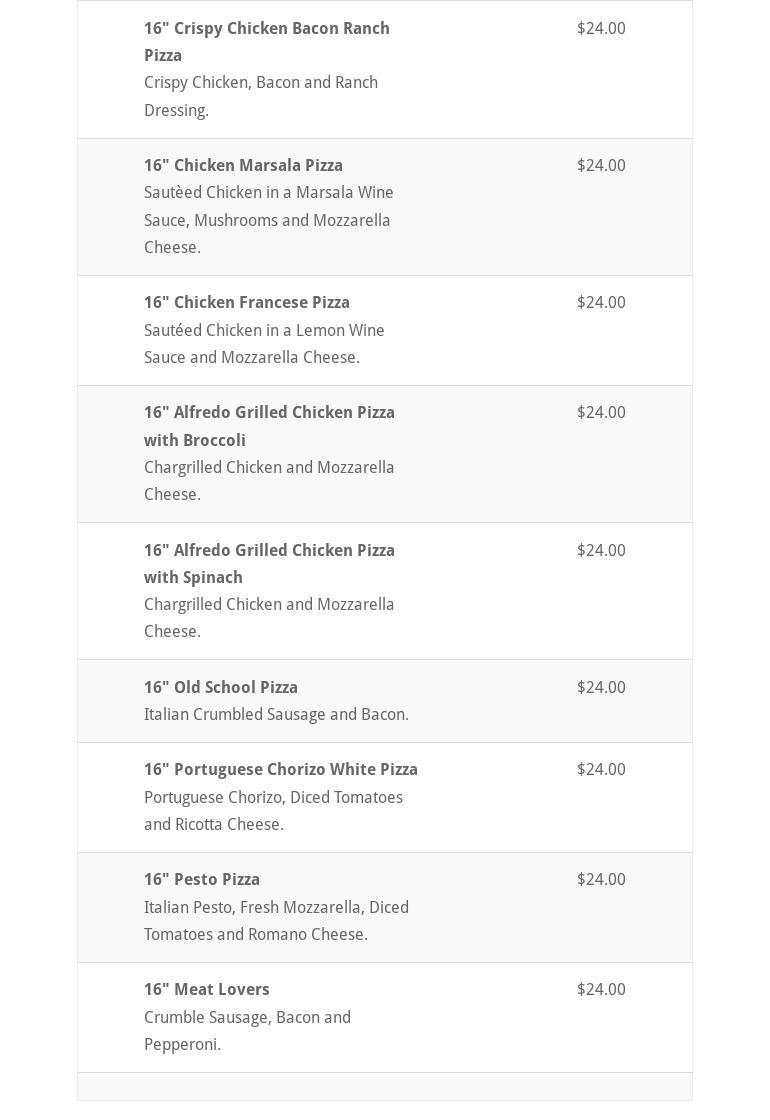Choose 16" Alfredo Grilled Chicken Pizza with Broccoli
This screenshot has height=1120, width=770.
(269, 426)
